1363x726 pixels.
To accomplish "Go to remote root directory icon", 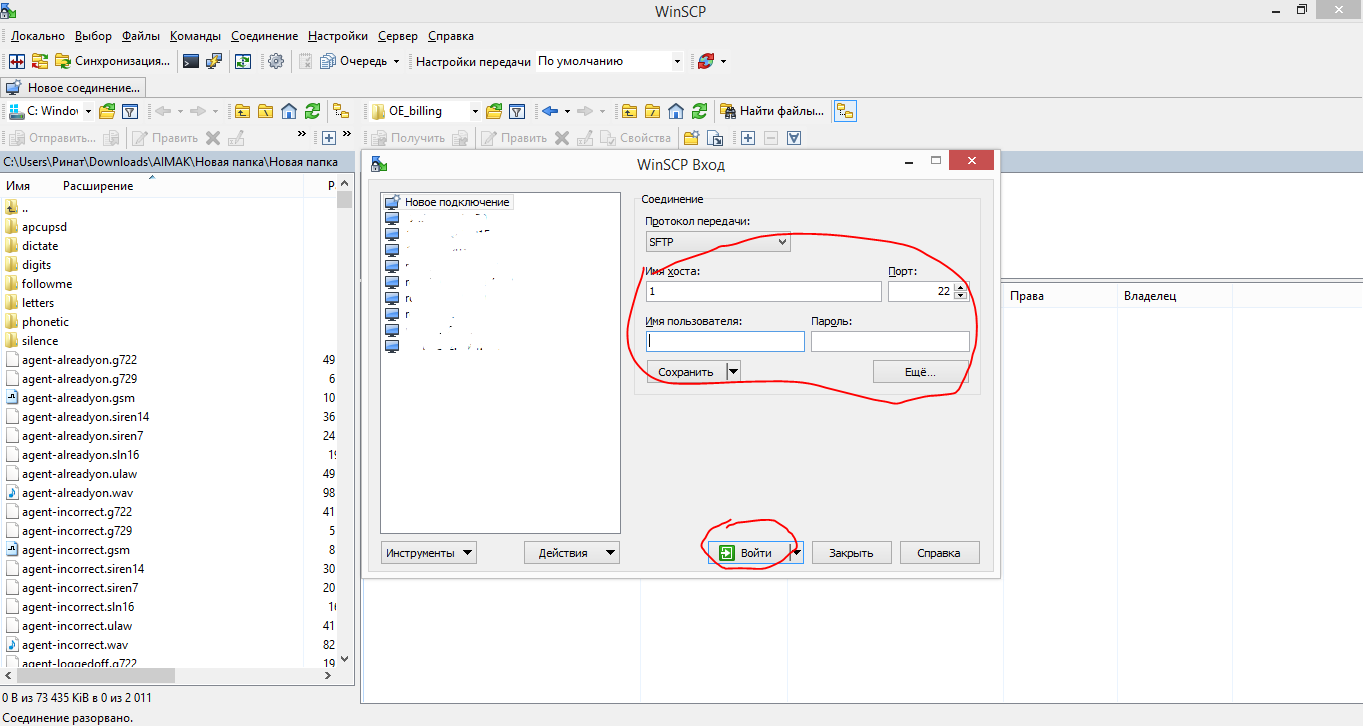I will coord(652,111).
